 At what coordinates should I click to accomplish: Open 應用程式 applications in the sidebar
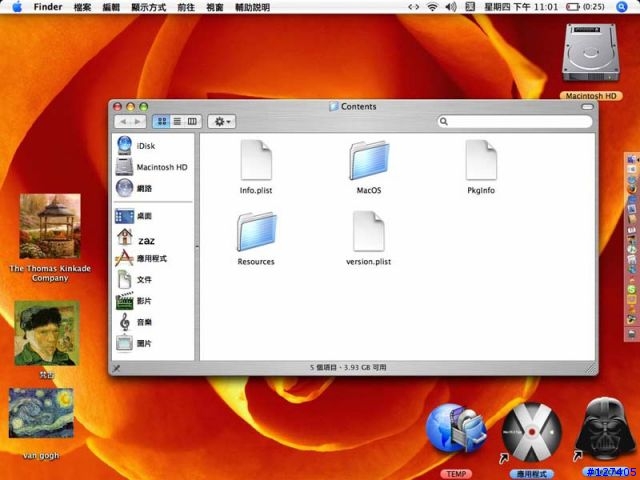(141, 258)
